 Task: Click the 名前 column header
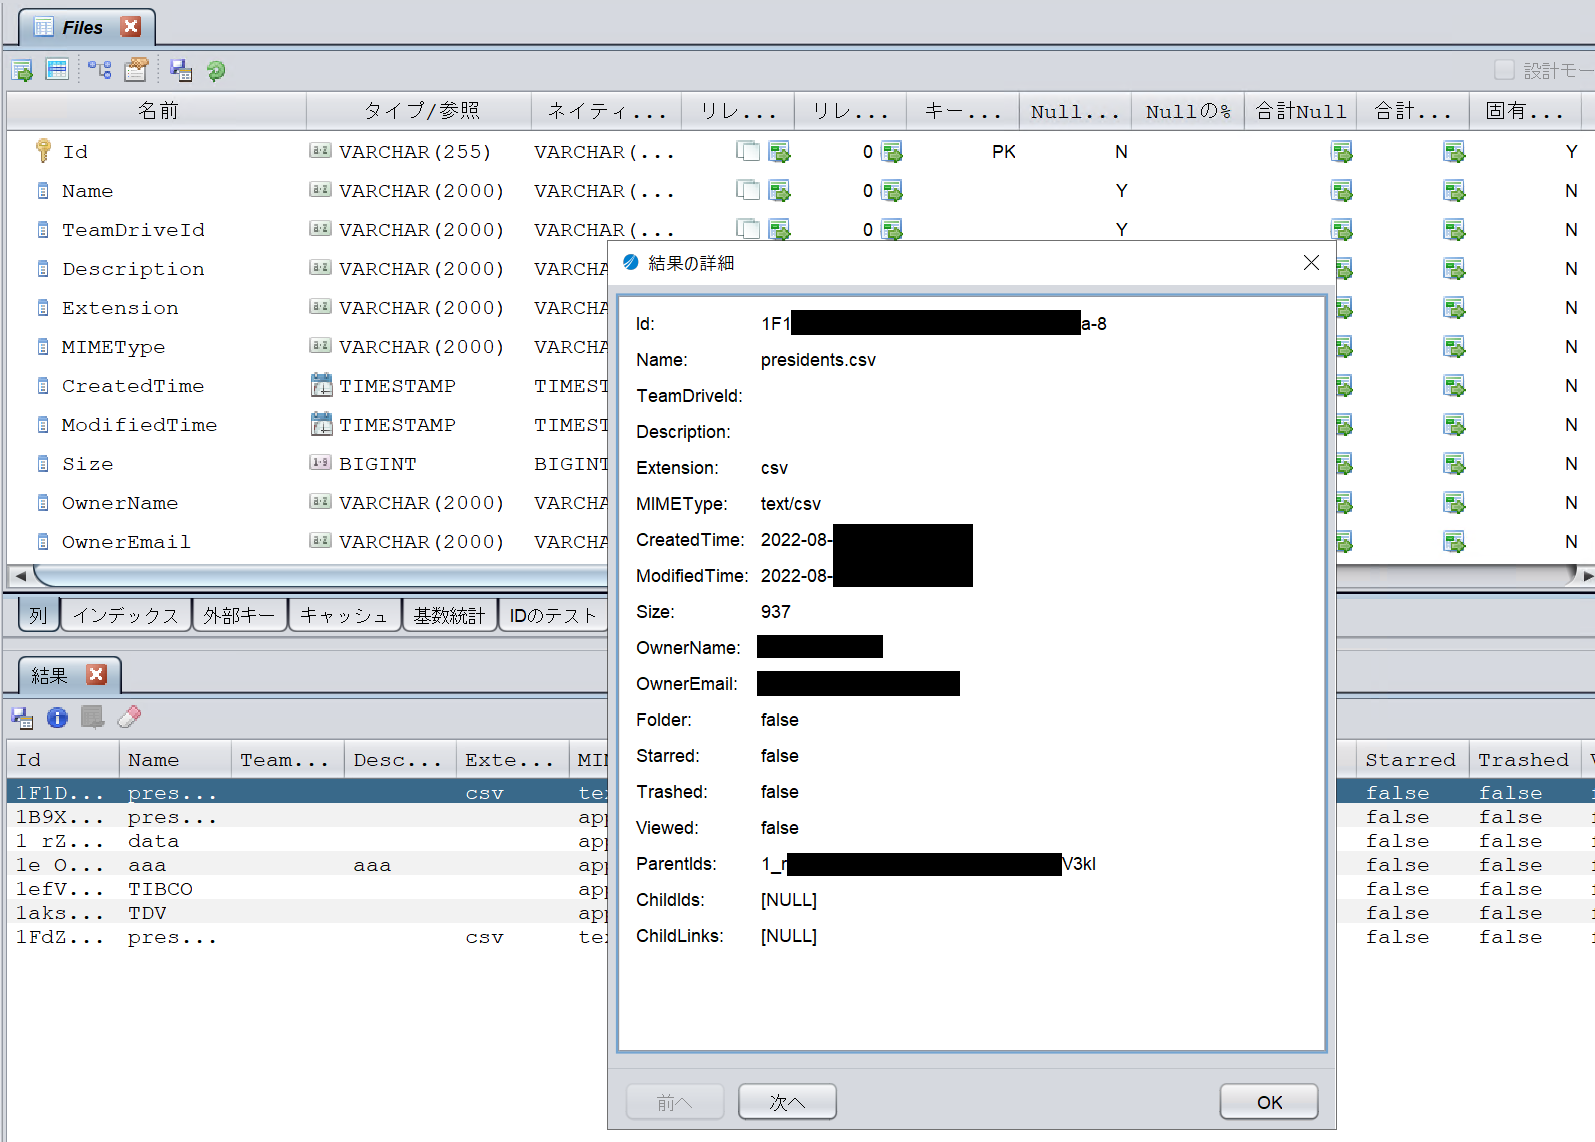tap(157, 111)
